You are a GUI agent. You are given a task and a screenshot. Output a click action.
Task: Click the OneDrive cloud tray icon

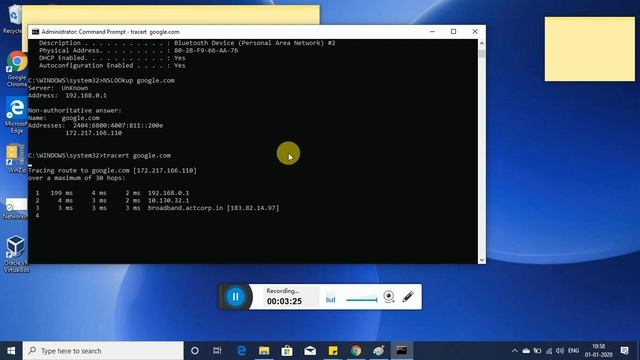point(526,351)
